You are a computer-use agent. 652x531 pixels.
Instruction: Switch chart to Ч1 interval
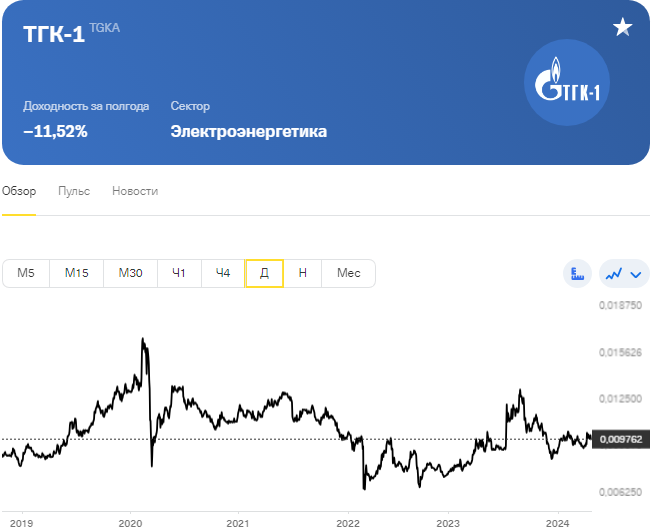pos(179,273)
